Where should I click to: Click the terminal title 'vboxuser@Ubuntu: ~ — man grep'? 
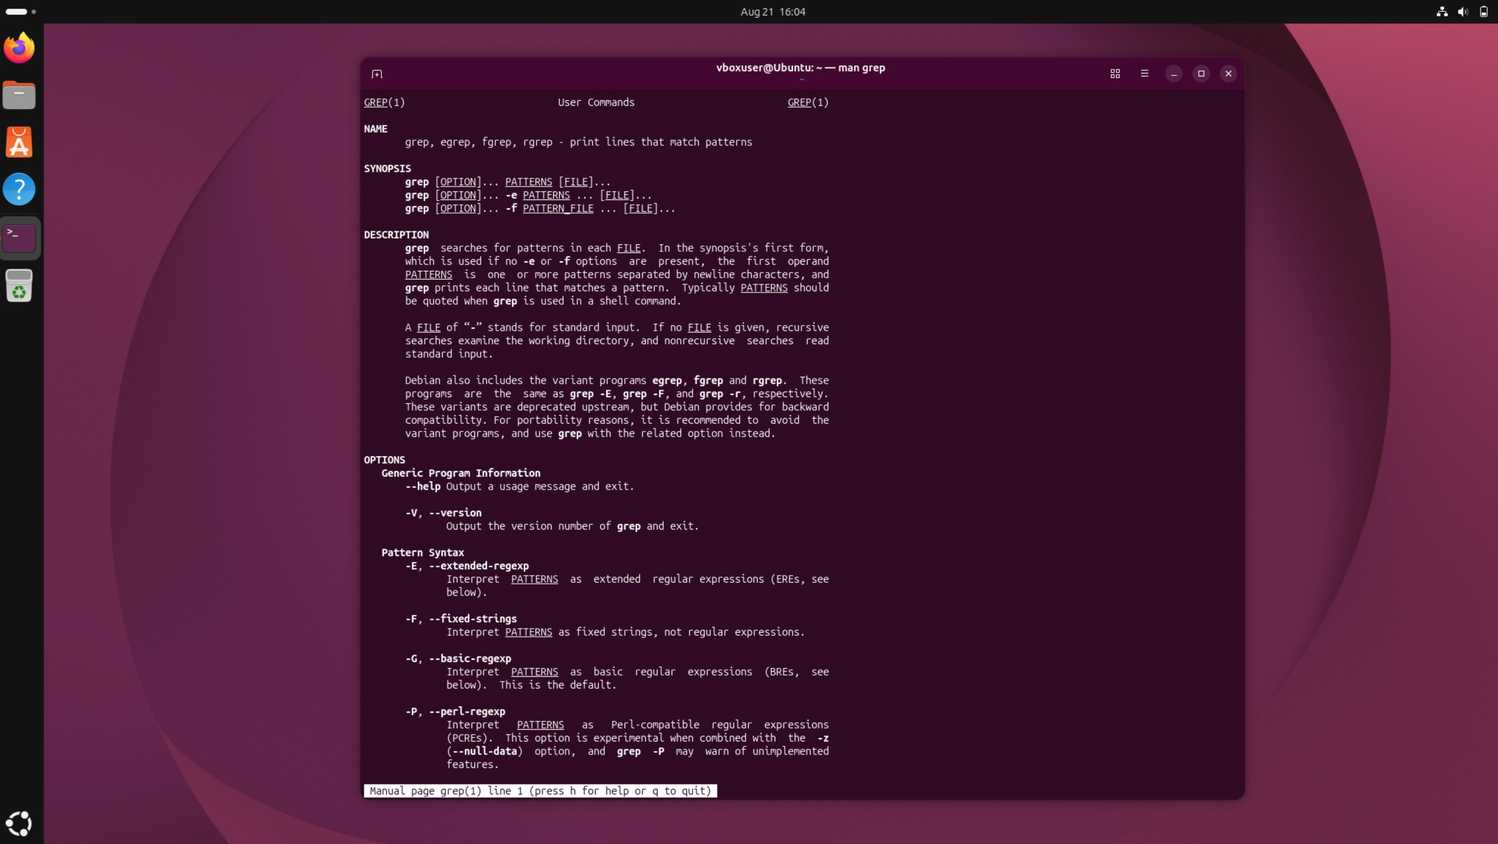point(801,68)
